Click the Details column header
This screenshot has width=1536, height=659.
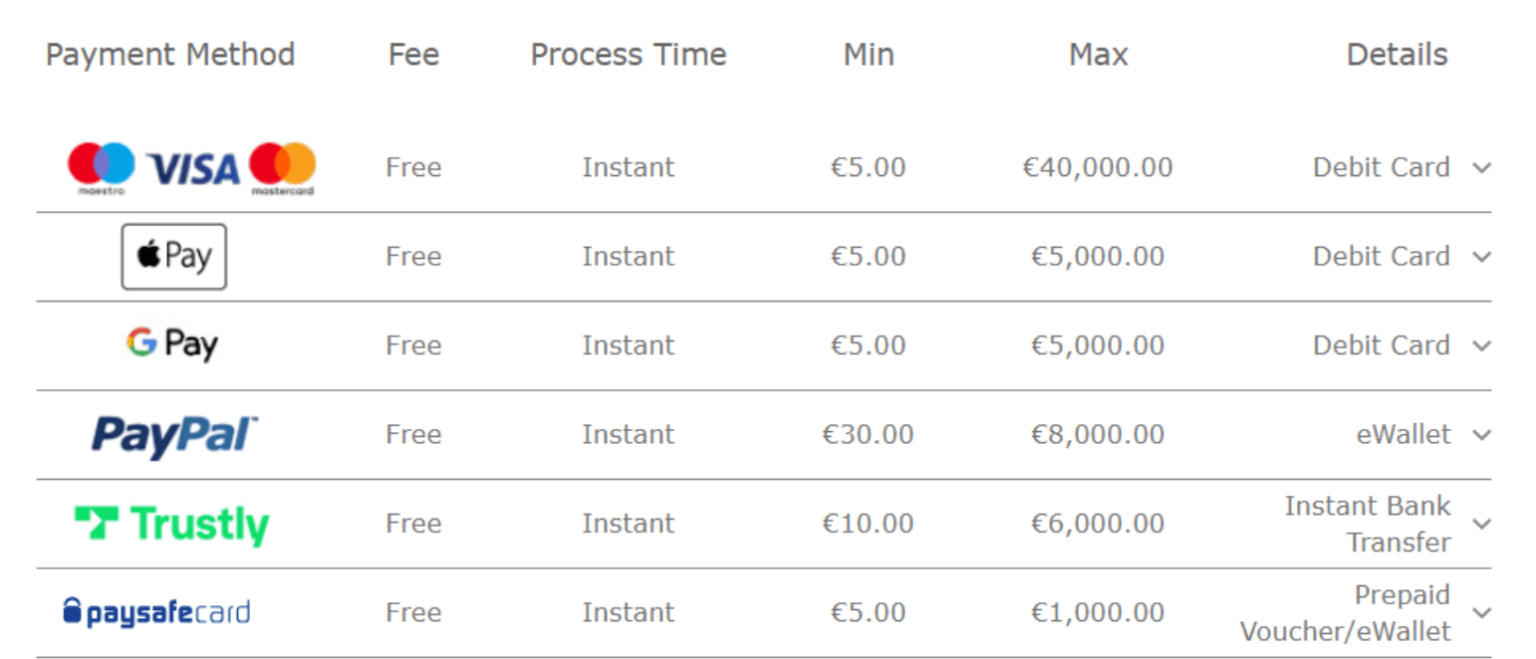(x=1397, y=54)
